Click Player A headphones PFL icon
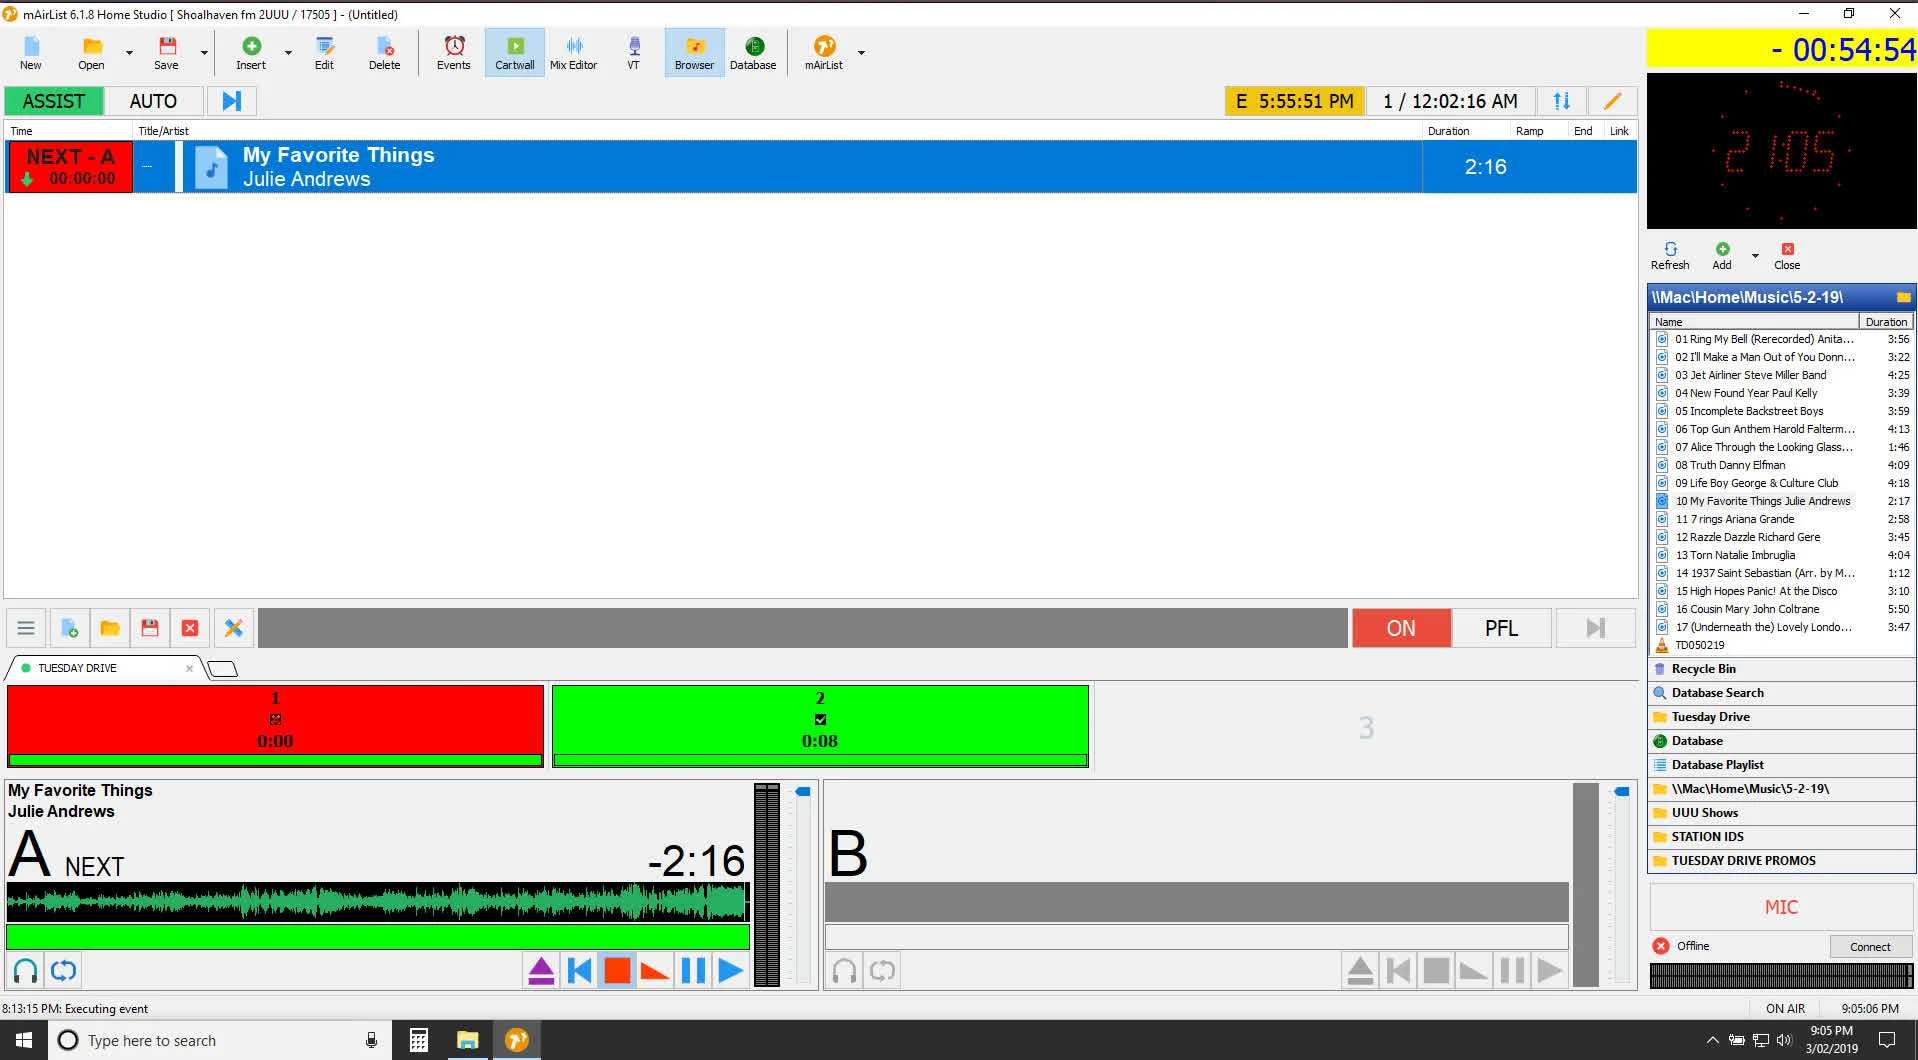The height and width of the screenshot is (1060, 1918). pos(26,970)
